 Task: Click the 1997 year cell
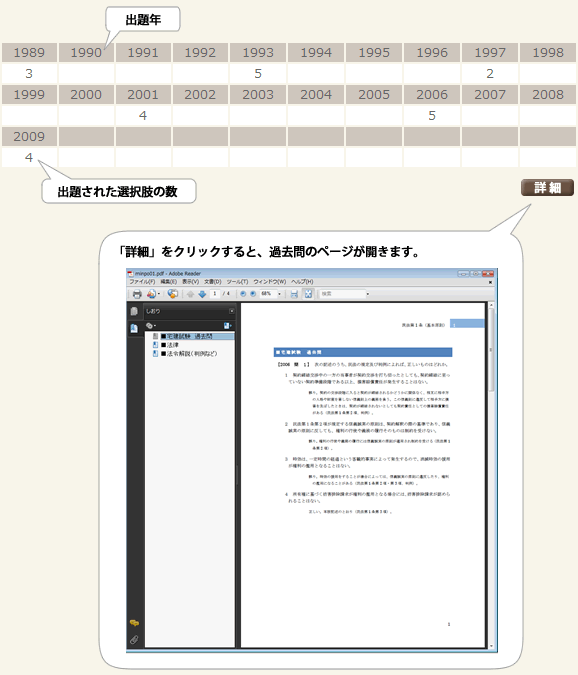point(490,53)
